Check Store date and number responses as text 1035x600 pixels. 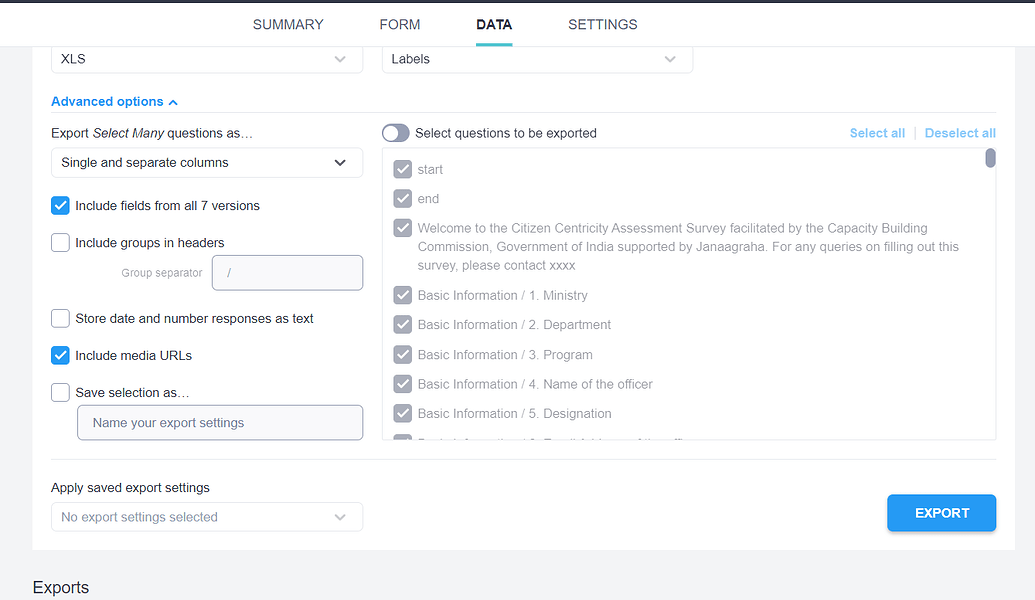click(61, 319)
